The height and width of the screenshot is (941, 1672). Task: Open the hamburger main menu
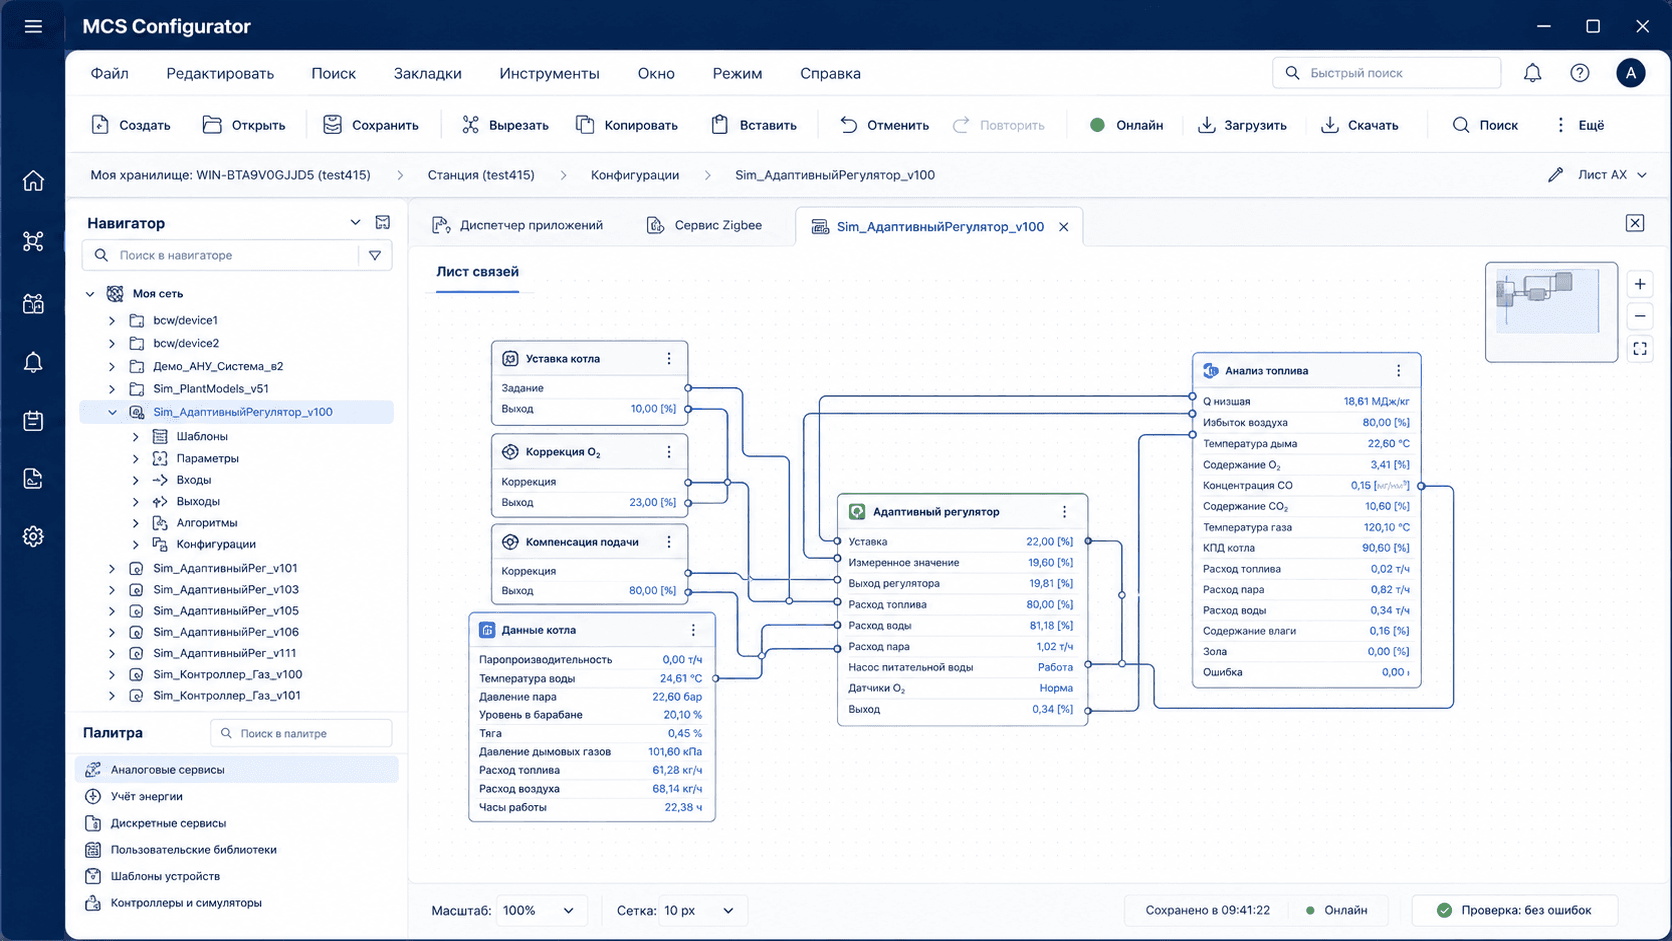33,26
